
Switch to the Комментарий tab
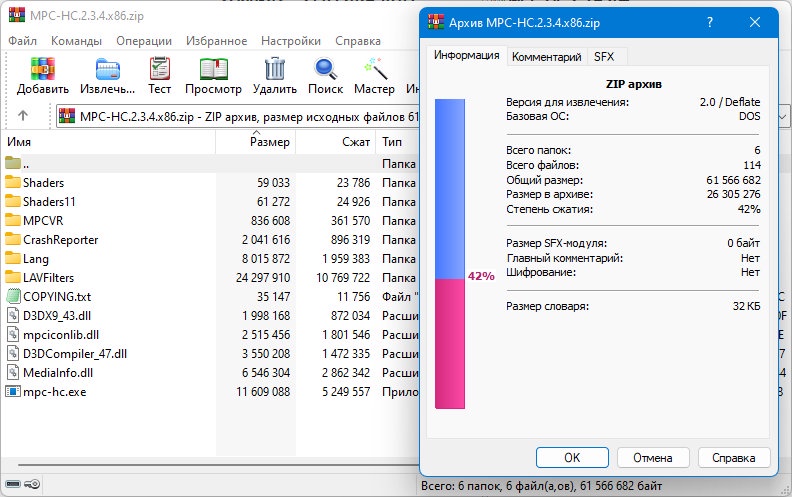(x=547, y=57)
